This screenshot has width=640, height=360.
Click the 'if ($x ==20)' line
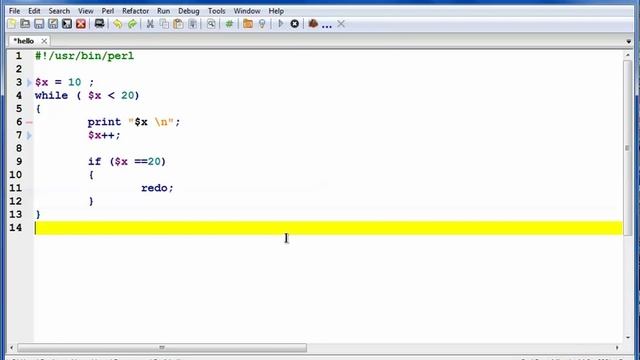click(127, 162)
